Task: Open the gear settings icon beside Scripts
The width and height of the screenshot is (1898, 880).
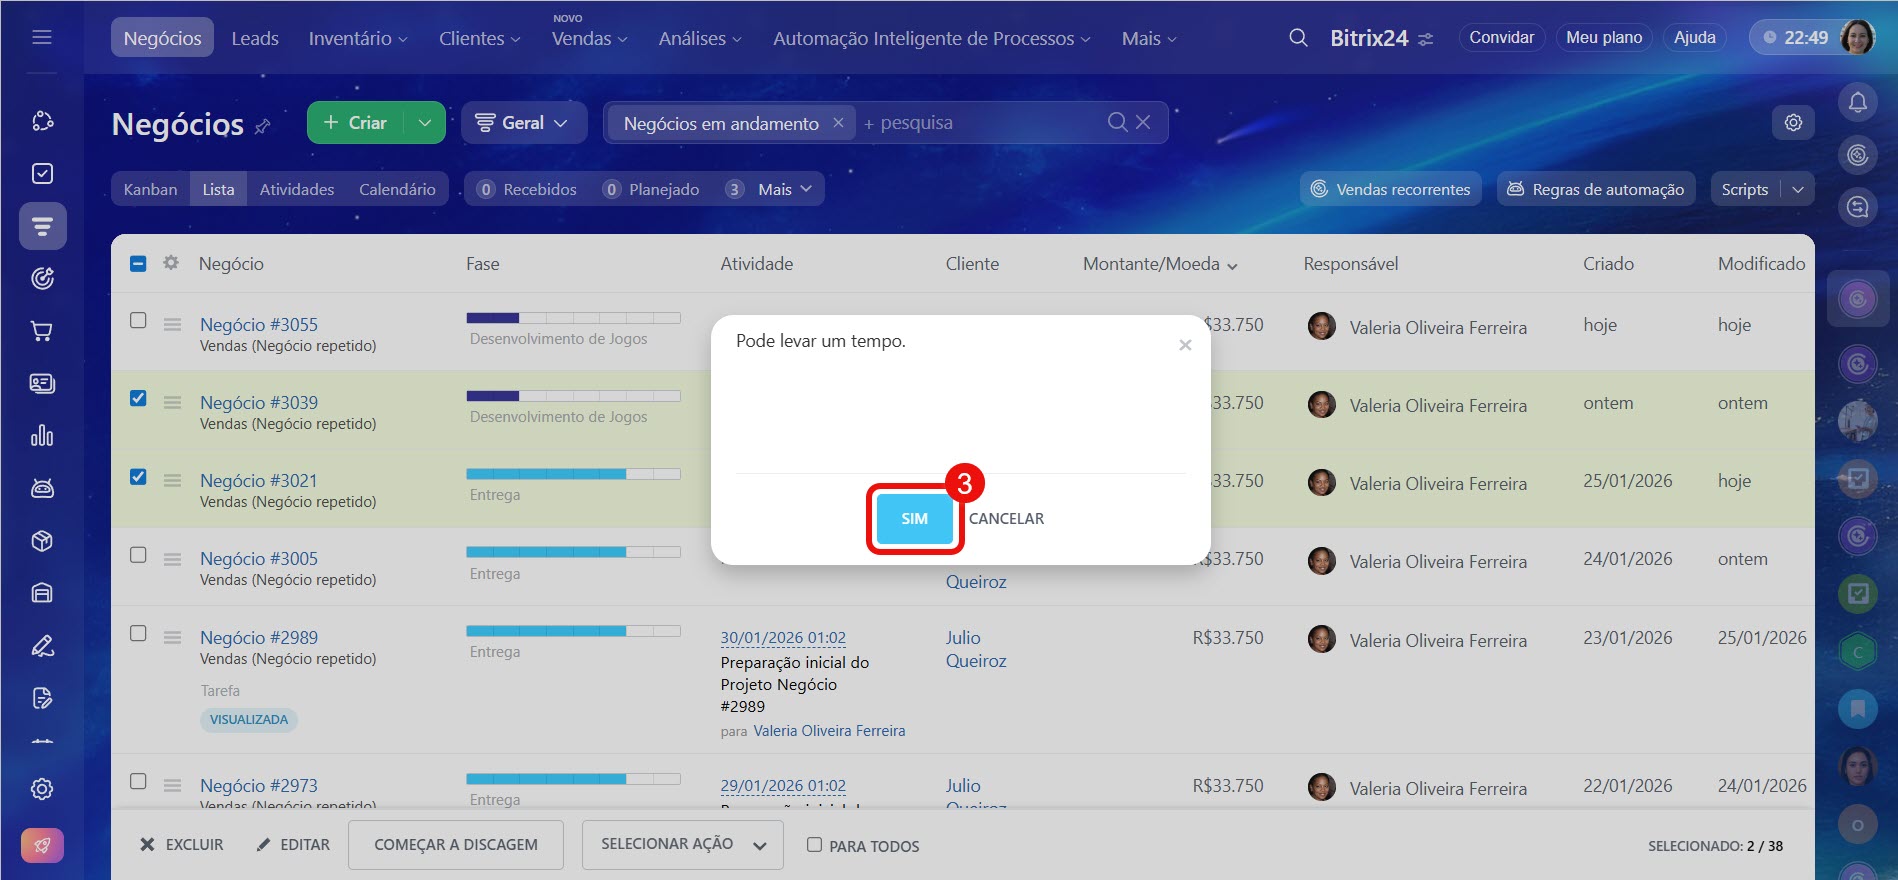Action: [x=1793, y=122]
